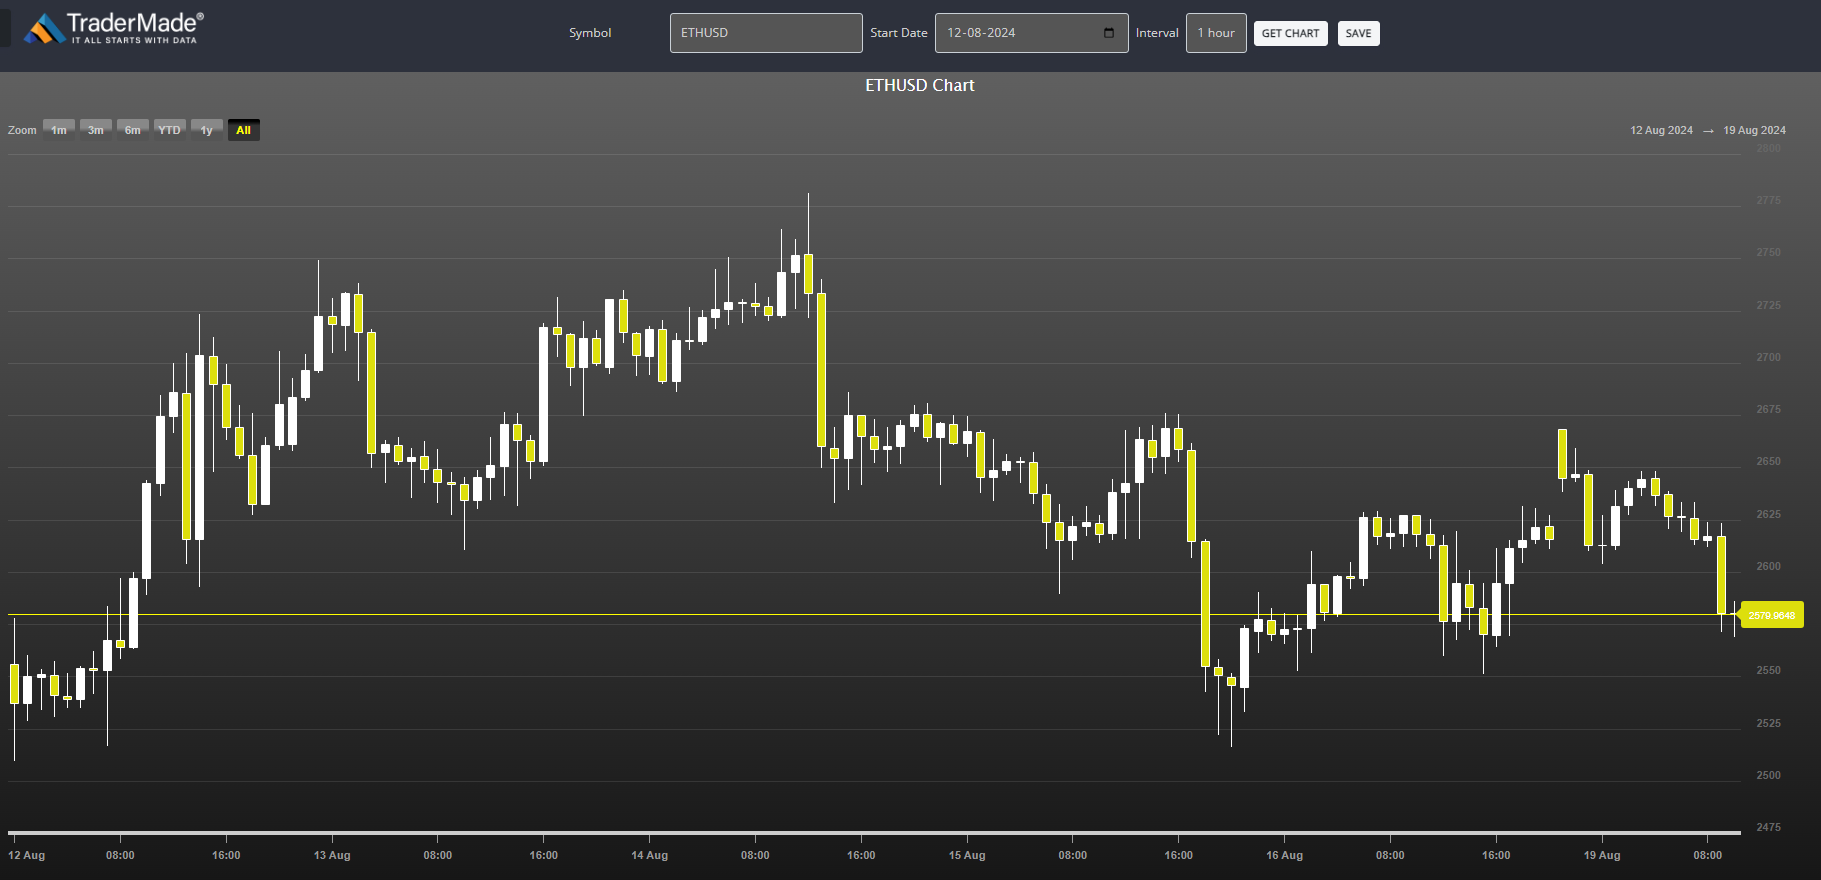Viewport: 1821px width, 880px height.
Task: Click the 2475 price axis label
Action: pos(1768,827)
